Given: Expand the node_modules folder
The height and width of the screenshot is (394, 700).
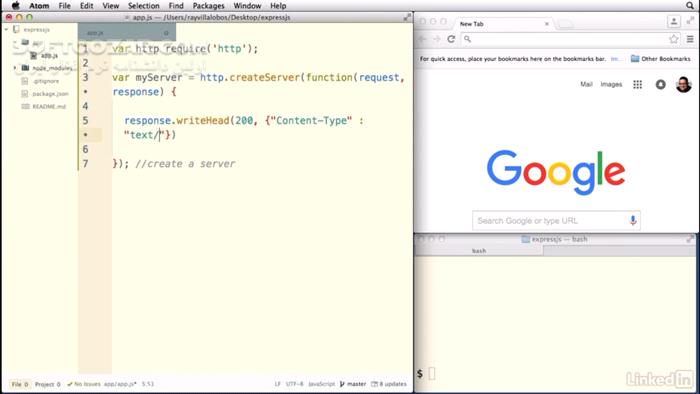Looking at the screenshot, I should pyautogui.click(x=15, y=68).
